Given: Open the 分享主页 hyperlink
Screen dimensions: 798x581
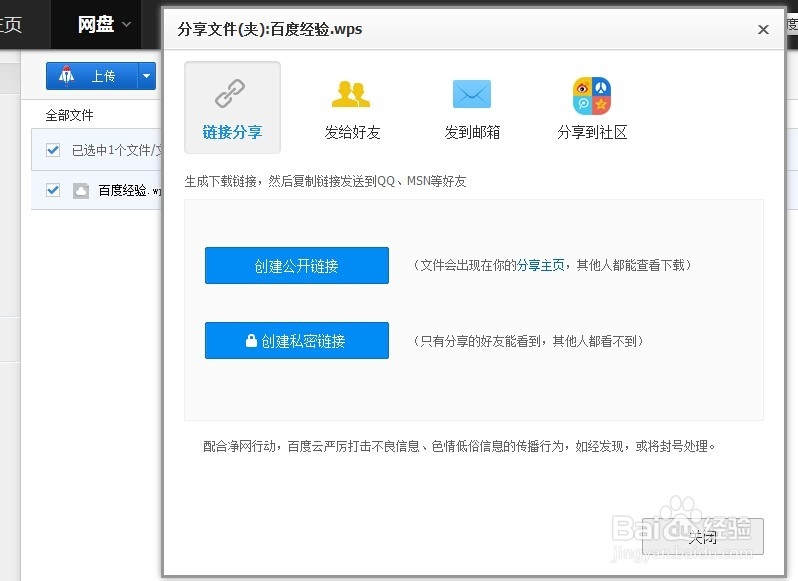Looking at the screenshot, I should click(540, 265).
